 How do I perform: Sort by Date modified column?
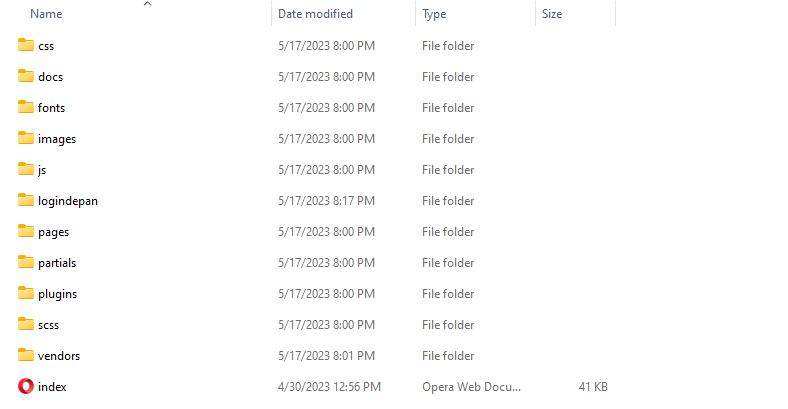[x=315, y=14]
